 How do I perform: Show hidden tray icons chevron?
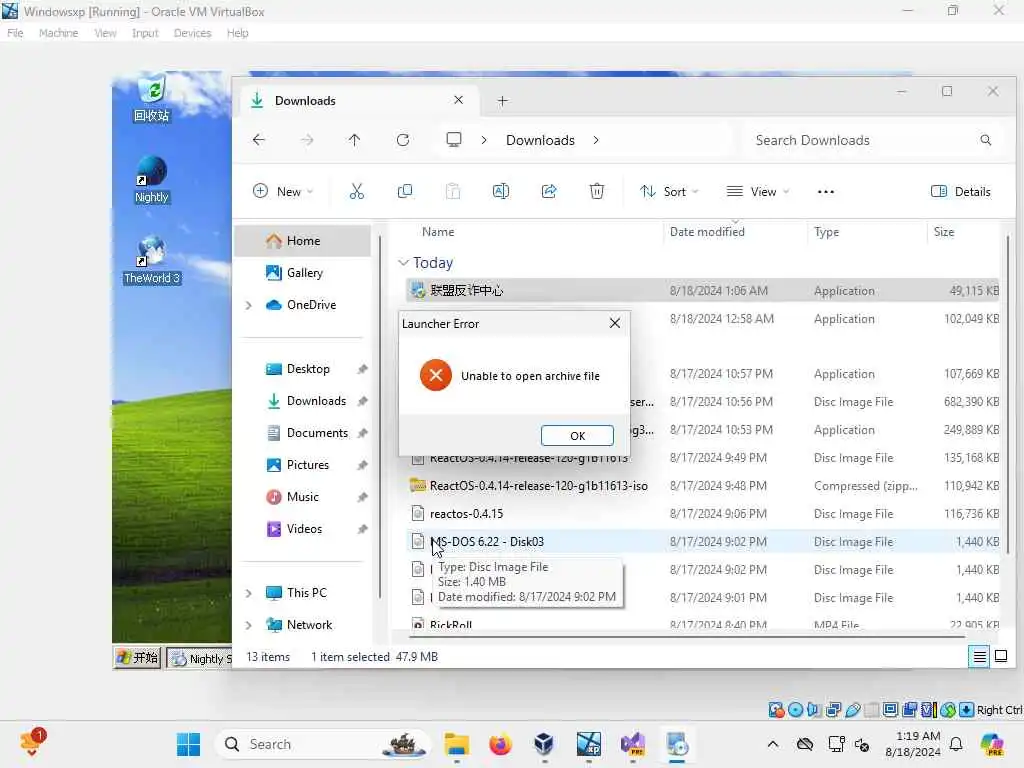pos(773,744)
